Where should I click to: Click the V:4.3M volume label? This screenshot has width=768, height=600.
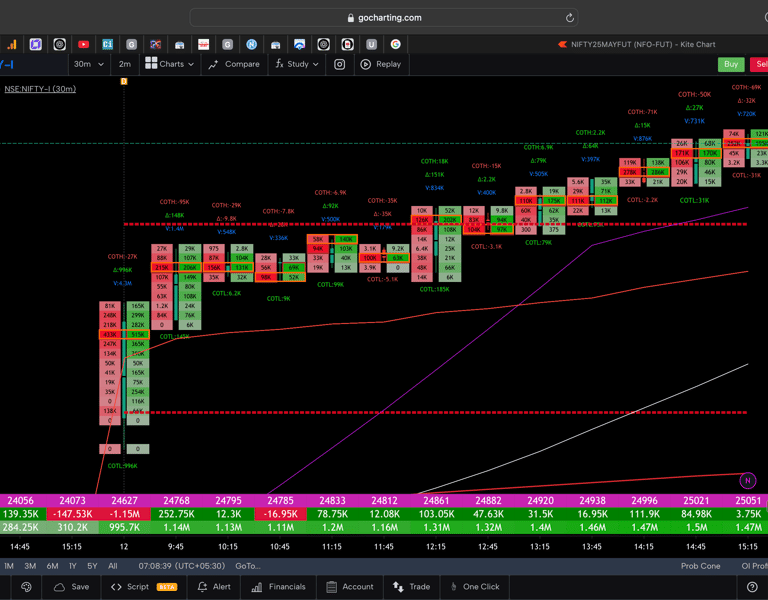click(x=122, y=283)
